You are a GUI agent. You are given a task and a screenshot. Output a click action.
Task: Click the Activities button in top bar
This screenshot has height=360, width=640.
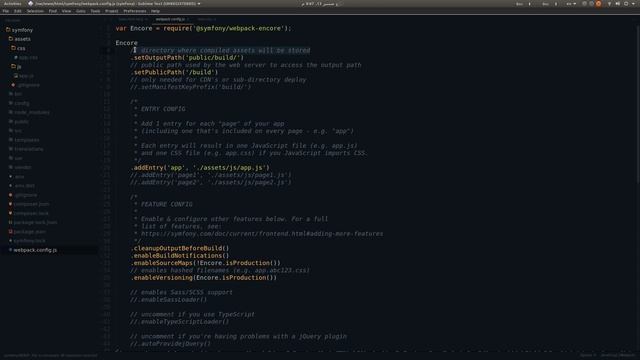(x=12, y=4)
